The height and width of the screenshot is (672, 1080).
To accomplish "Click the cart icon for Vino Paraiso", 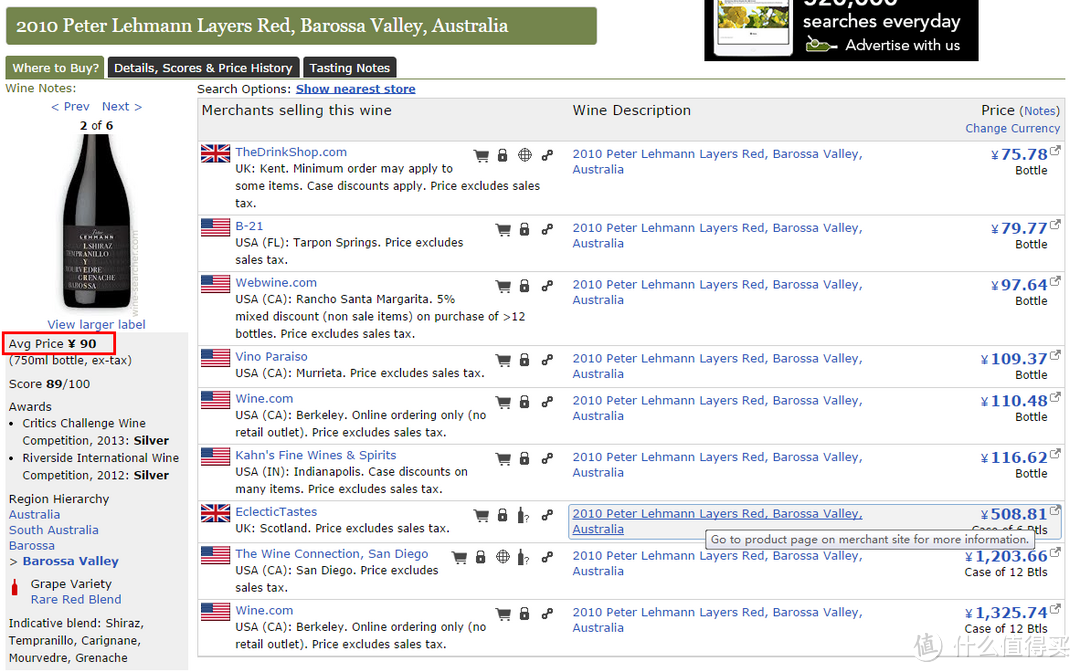I will tap(503, 360).
